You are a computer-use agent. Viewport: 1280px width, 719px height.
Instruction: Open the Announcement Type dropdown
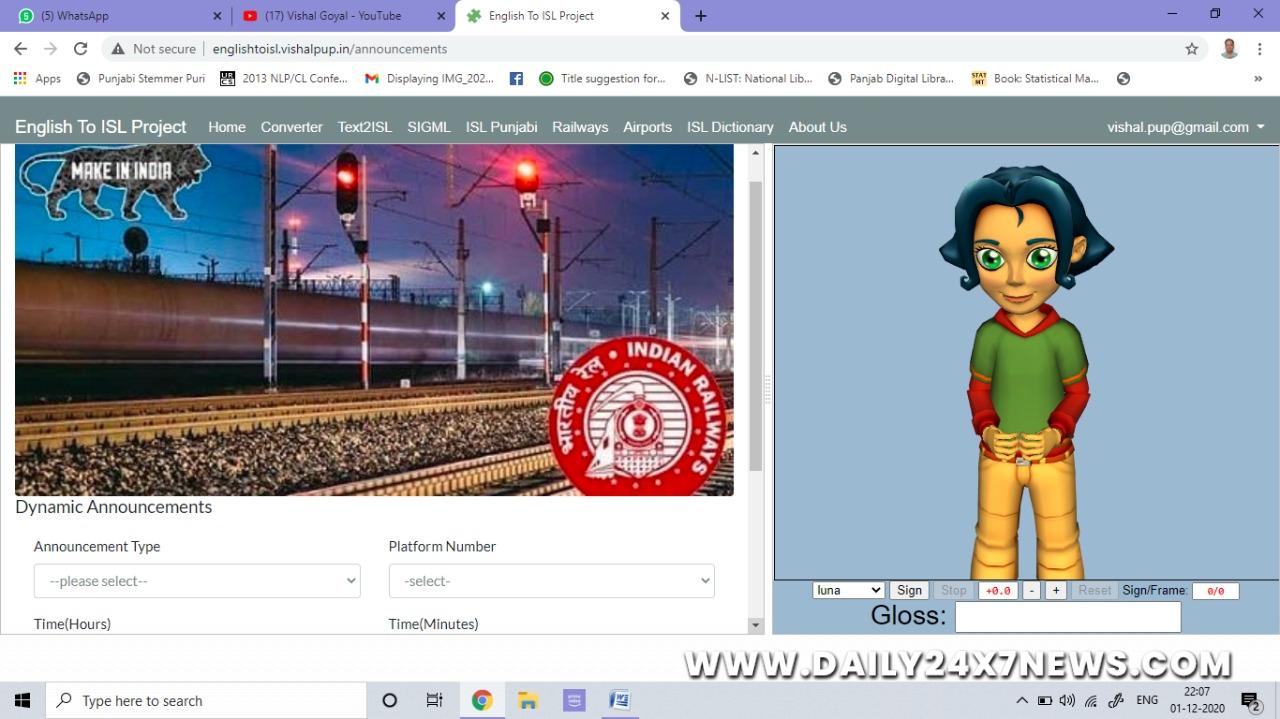point(197,581)
